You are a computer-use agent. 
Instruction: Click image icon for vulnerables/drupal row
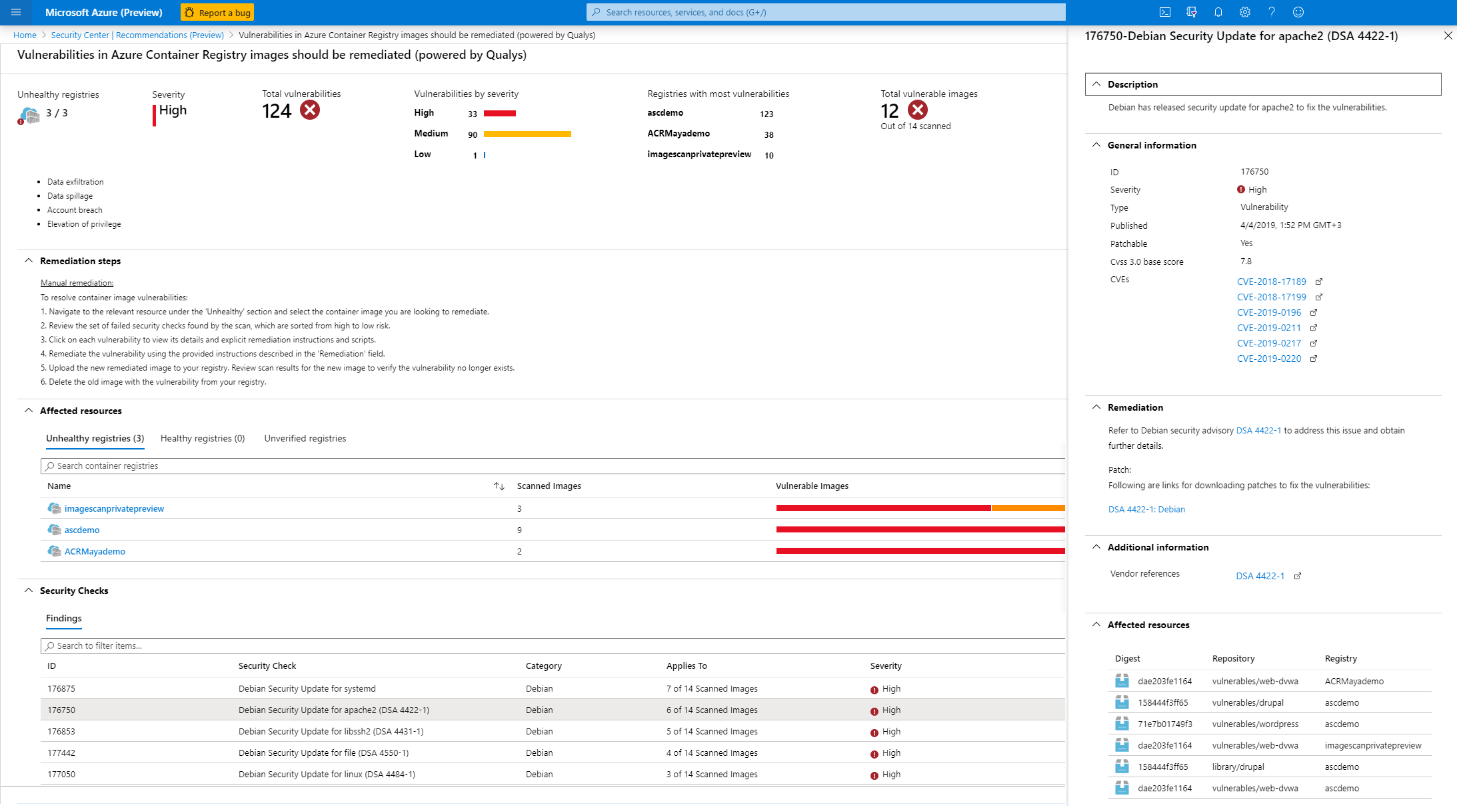[1122, 702]
